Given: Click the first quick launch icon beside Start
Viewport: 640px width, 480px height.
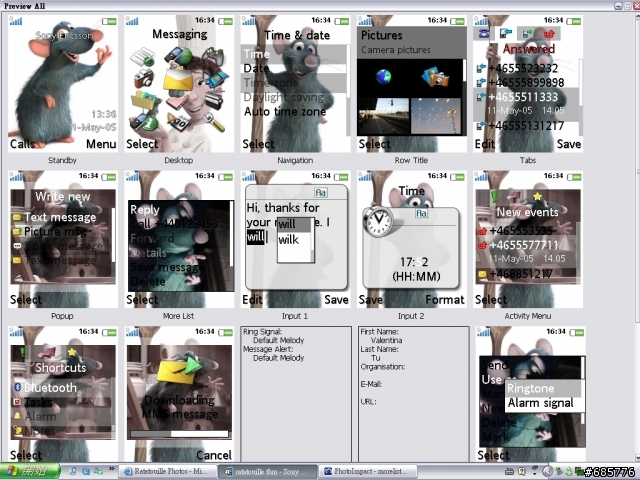Looking at the screenshot, I should 73,471.
